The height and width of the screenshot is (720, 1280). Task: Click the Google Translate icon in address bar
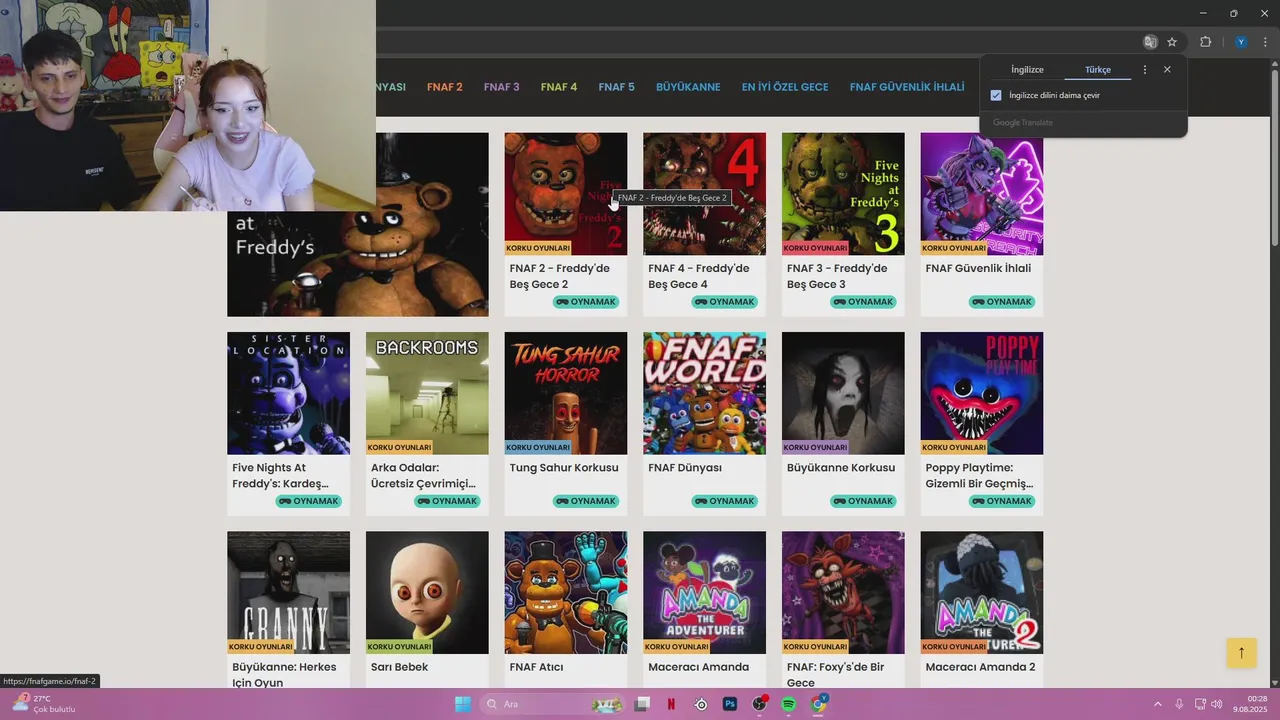tap(1150, 42)
